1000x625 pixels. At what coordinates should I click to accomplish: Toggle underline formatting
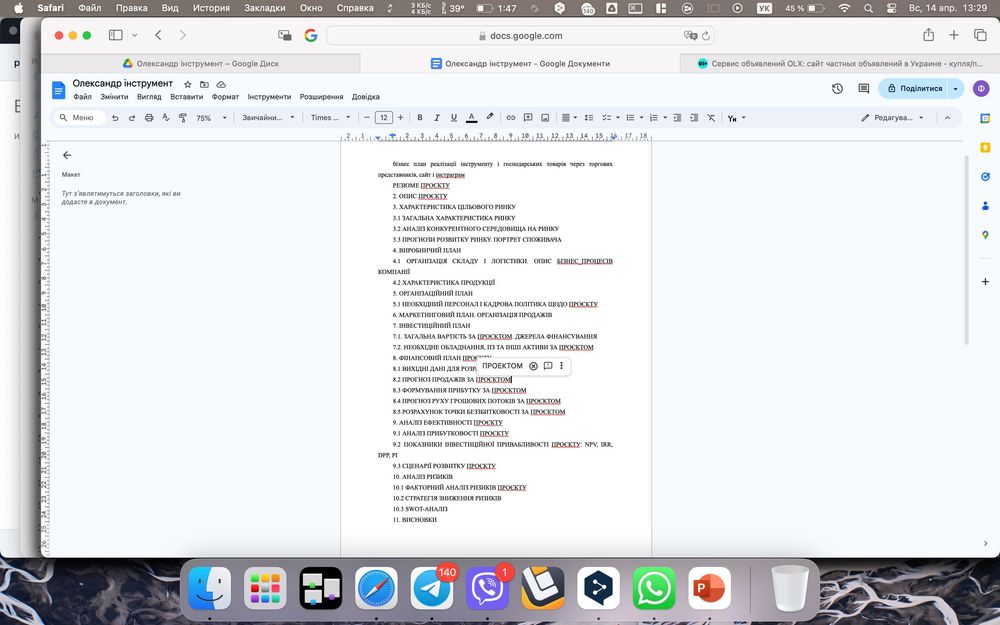(453, 118)
